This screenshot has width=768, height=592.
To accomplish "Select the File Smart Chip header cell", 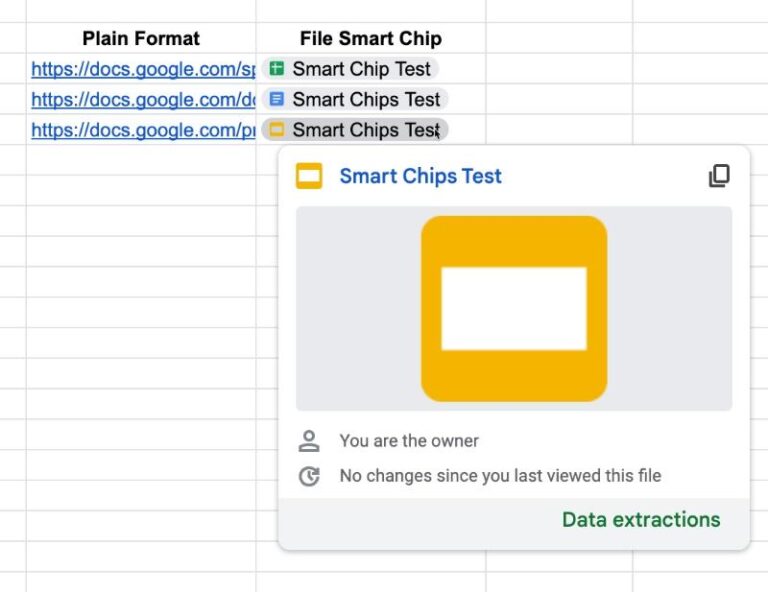I will 370,39.
